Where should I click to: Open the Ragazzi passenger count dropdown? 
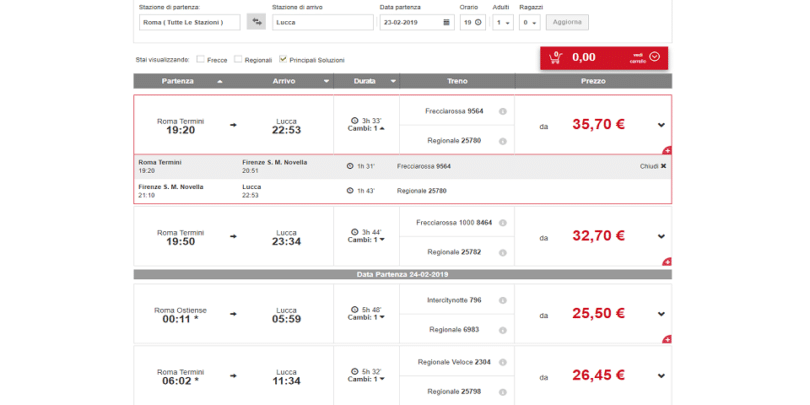(530, 22)
